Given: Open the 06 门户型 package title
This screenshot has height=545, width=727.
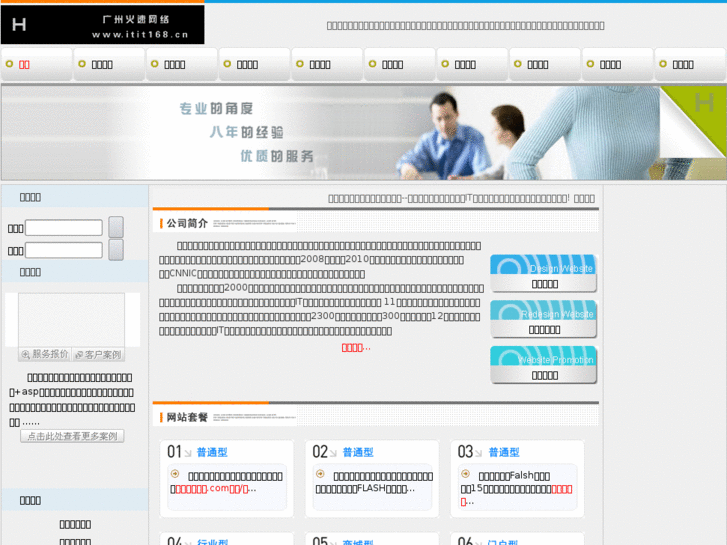Looking at the screenshot, I should click(503, 541).
